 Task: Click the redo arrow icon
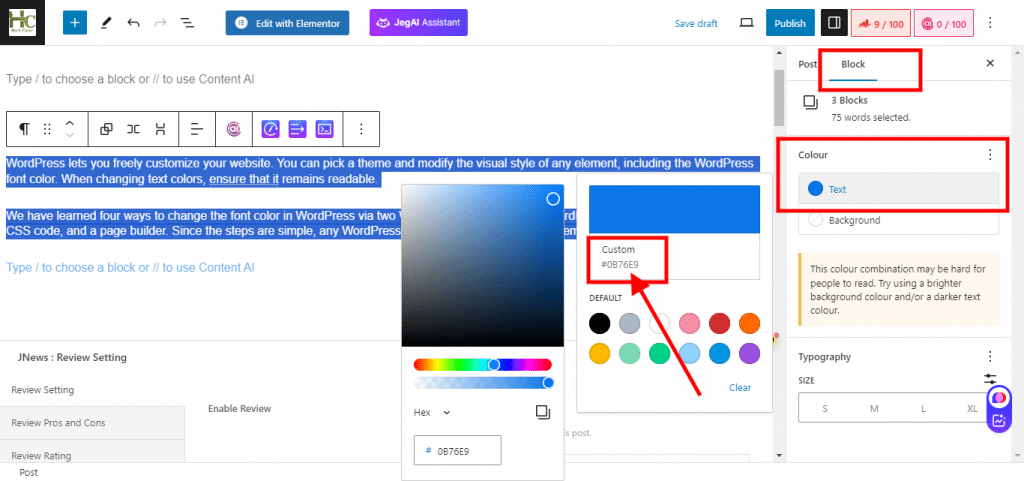point(160,23)
